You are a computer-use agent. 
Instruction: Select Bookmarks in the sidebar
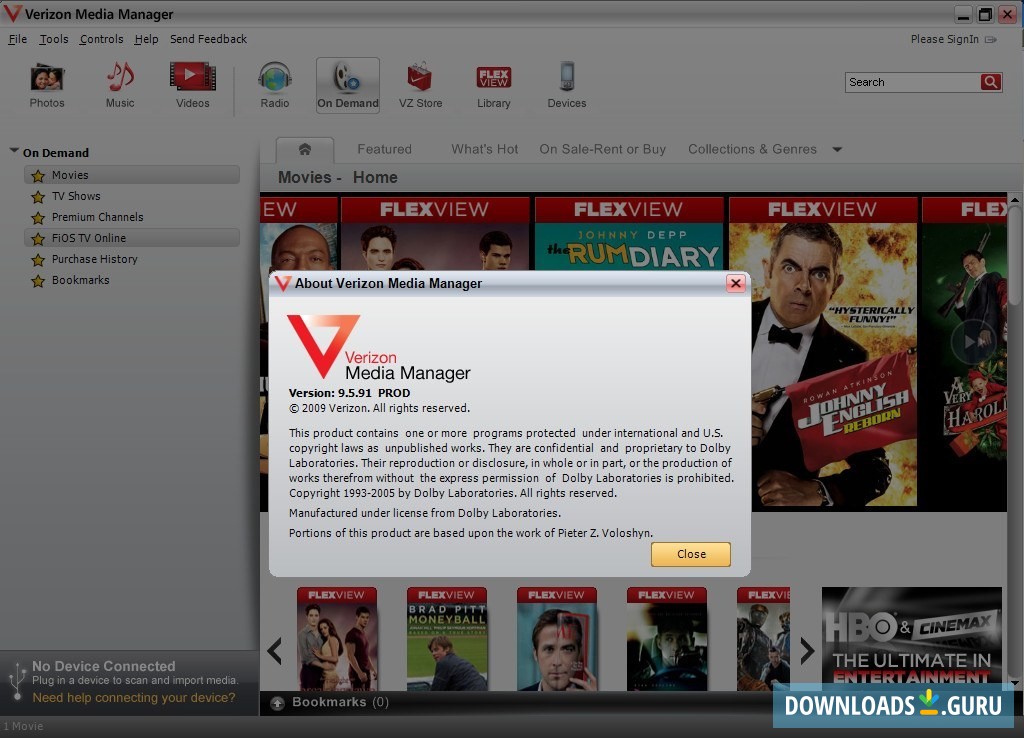[80, 280]
